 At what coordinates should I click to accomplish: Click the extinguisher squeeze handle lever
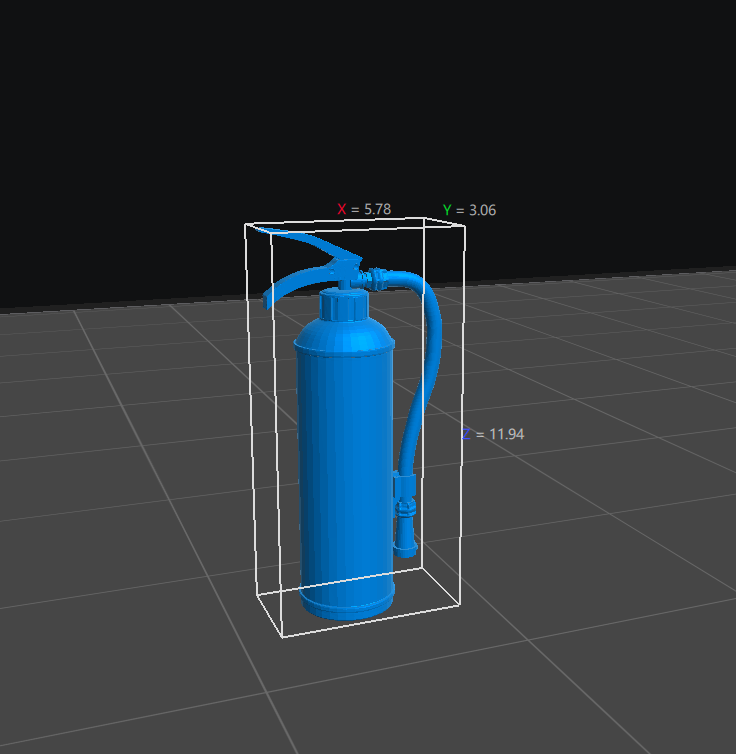tap(308, 243)
